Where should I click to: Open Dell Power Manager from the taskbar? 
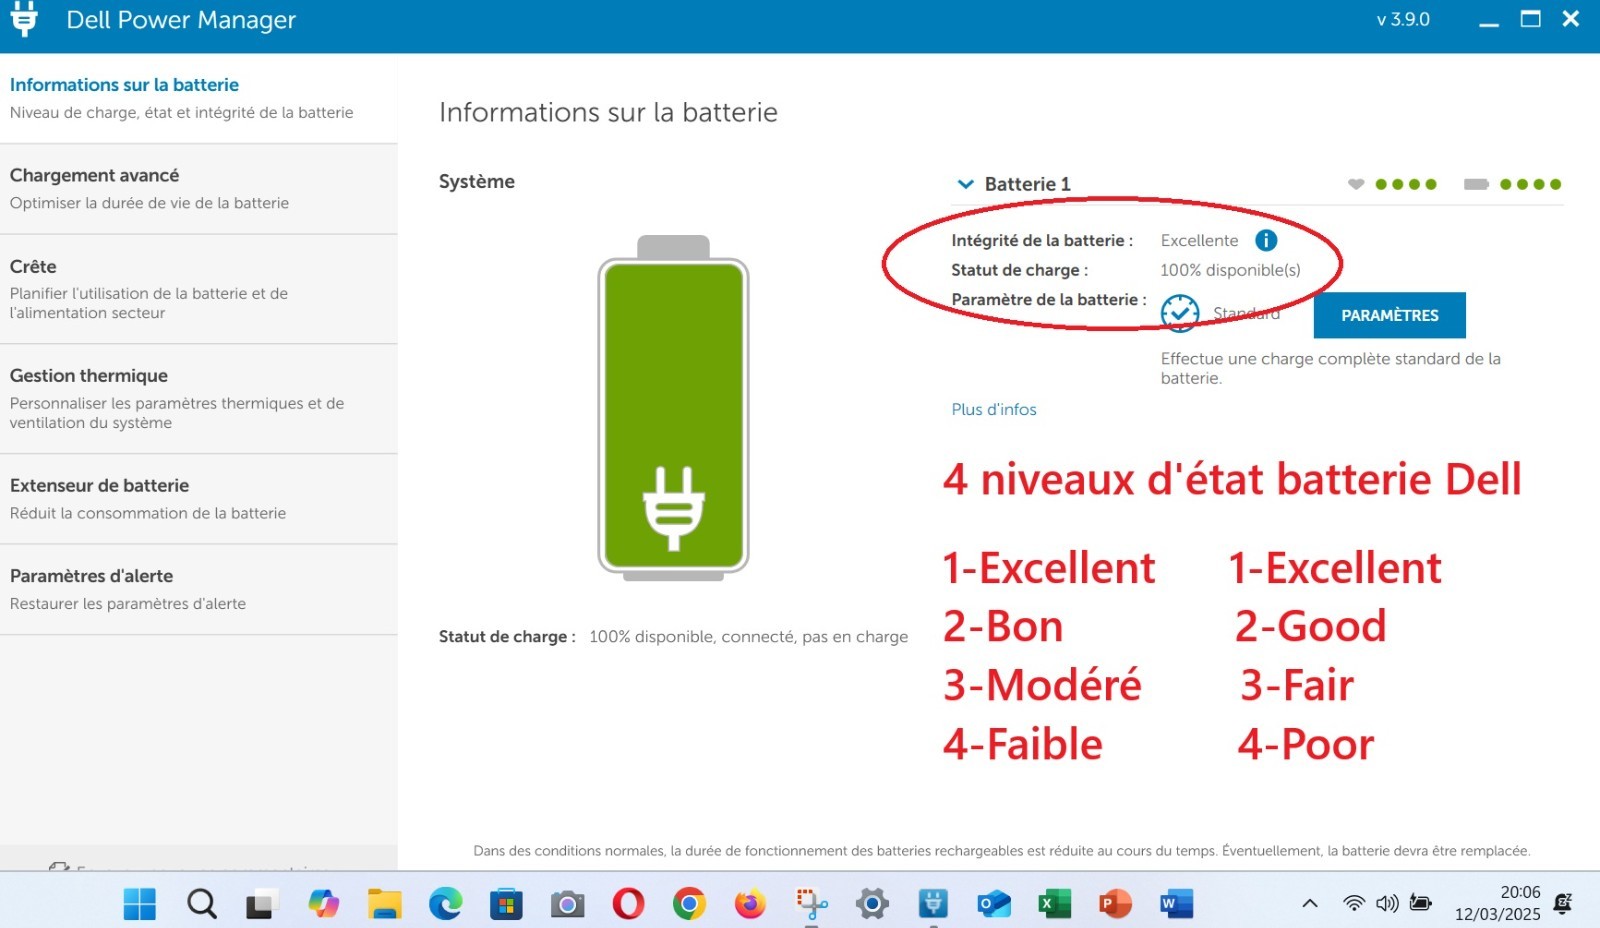pos(933,904)
